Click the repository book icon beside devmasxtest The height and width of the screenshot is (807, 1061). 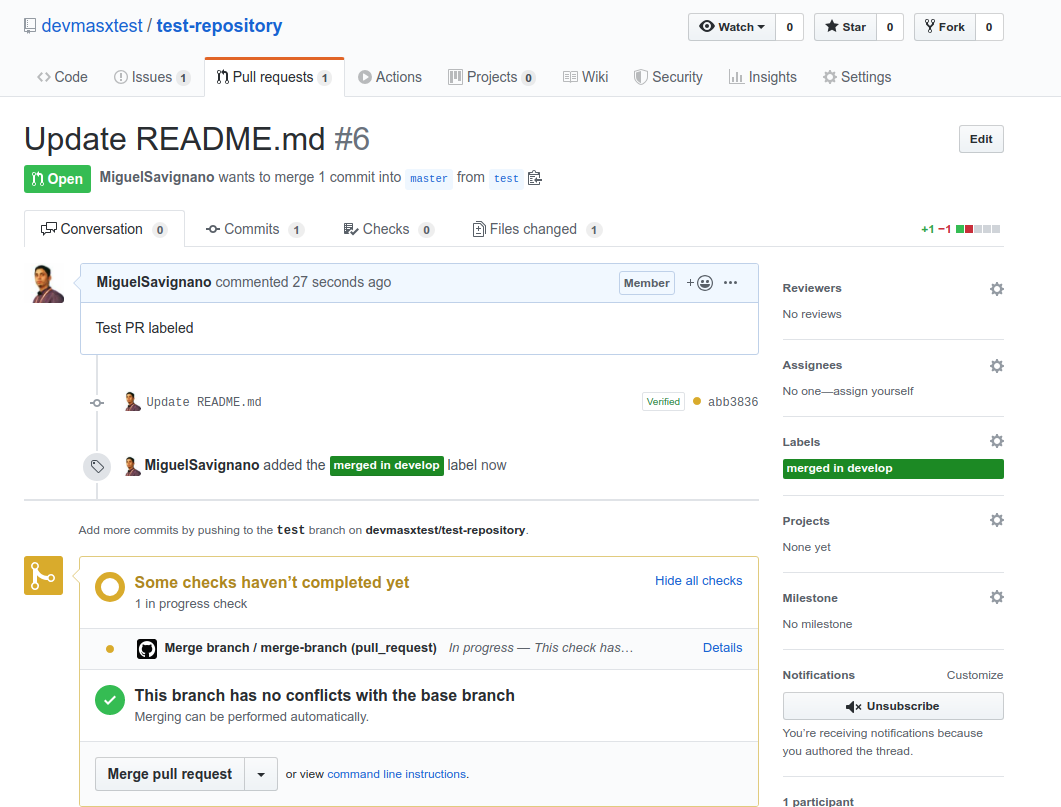pos(30,26)
